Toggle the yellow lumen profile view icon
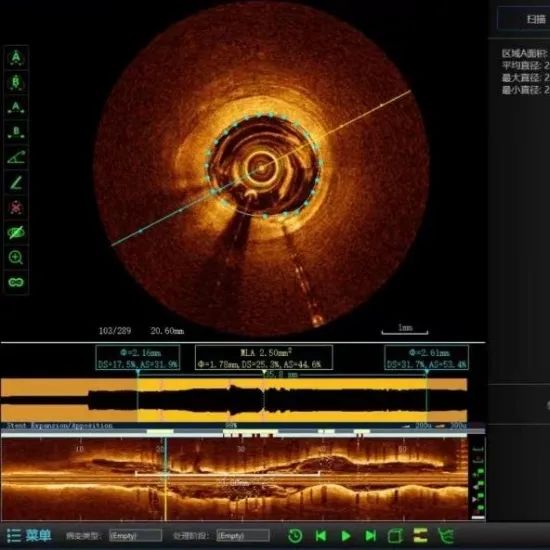This screenshot has height=550, width=550. 420,536
